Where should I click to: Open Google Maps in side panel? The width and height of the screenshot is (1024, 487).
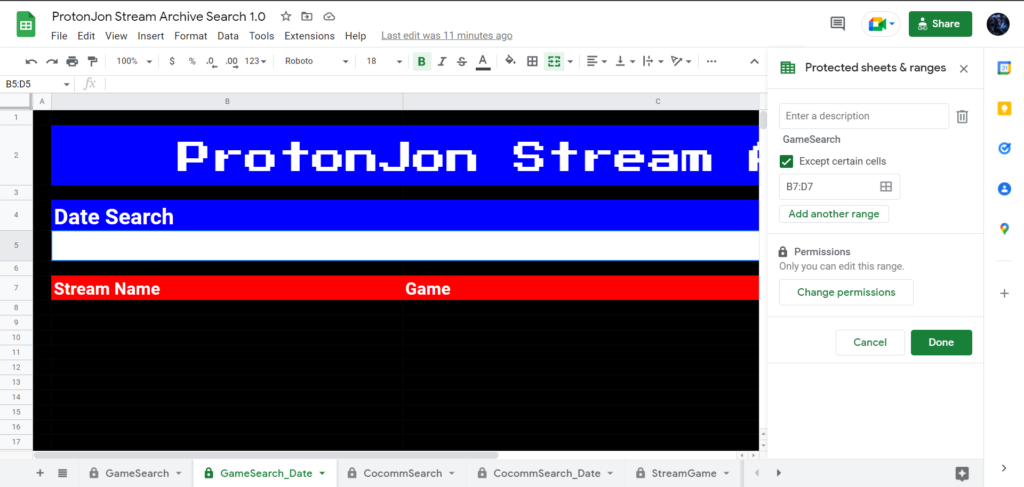click(1004, 229)
